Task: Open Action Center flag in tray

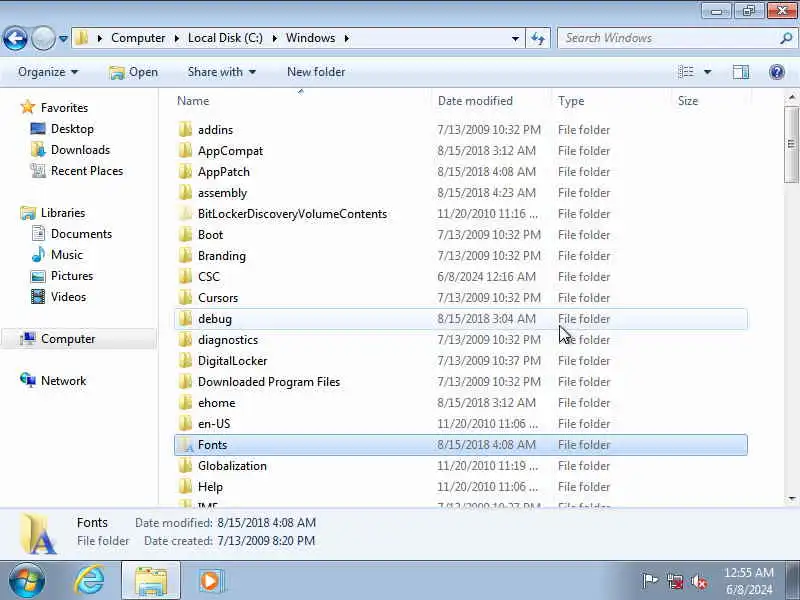Action: tap(649, 581)
